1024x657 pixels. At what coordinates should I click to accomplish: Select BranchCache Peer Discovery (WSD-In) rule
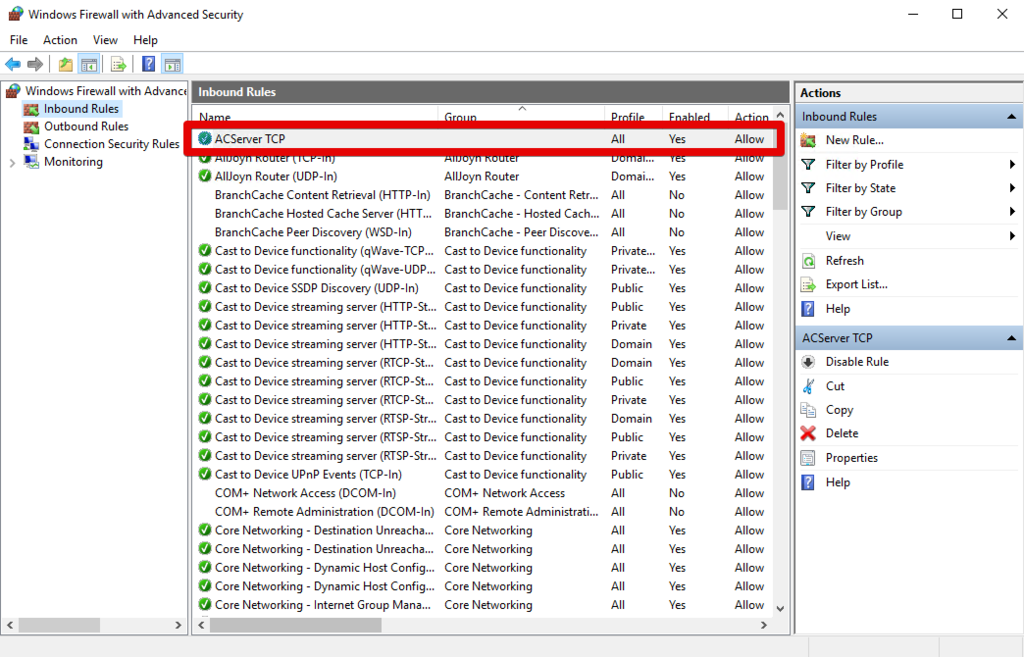point(482,232)
